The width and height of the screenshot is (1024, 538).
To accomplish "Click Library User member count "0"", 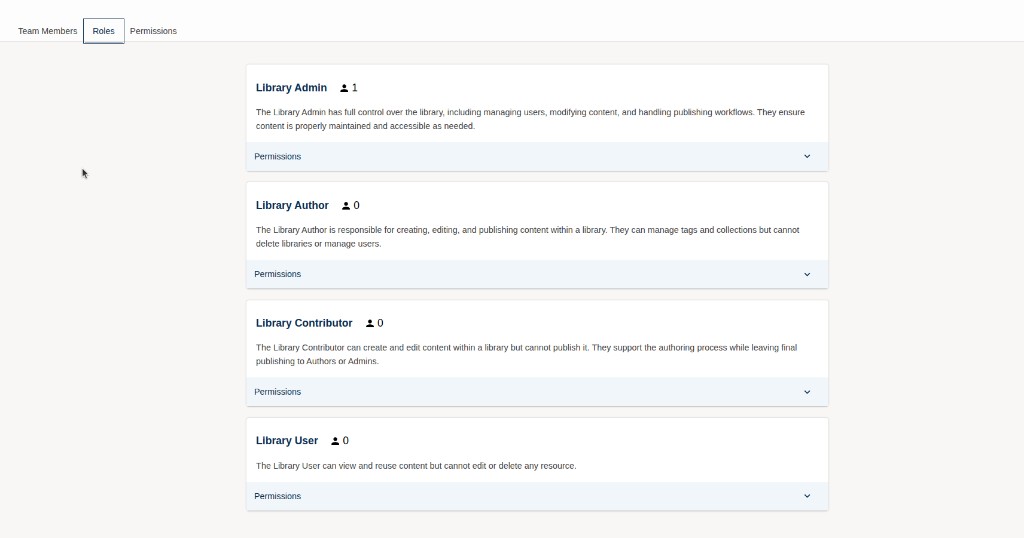I will (x=345, y=441).
